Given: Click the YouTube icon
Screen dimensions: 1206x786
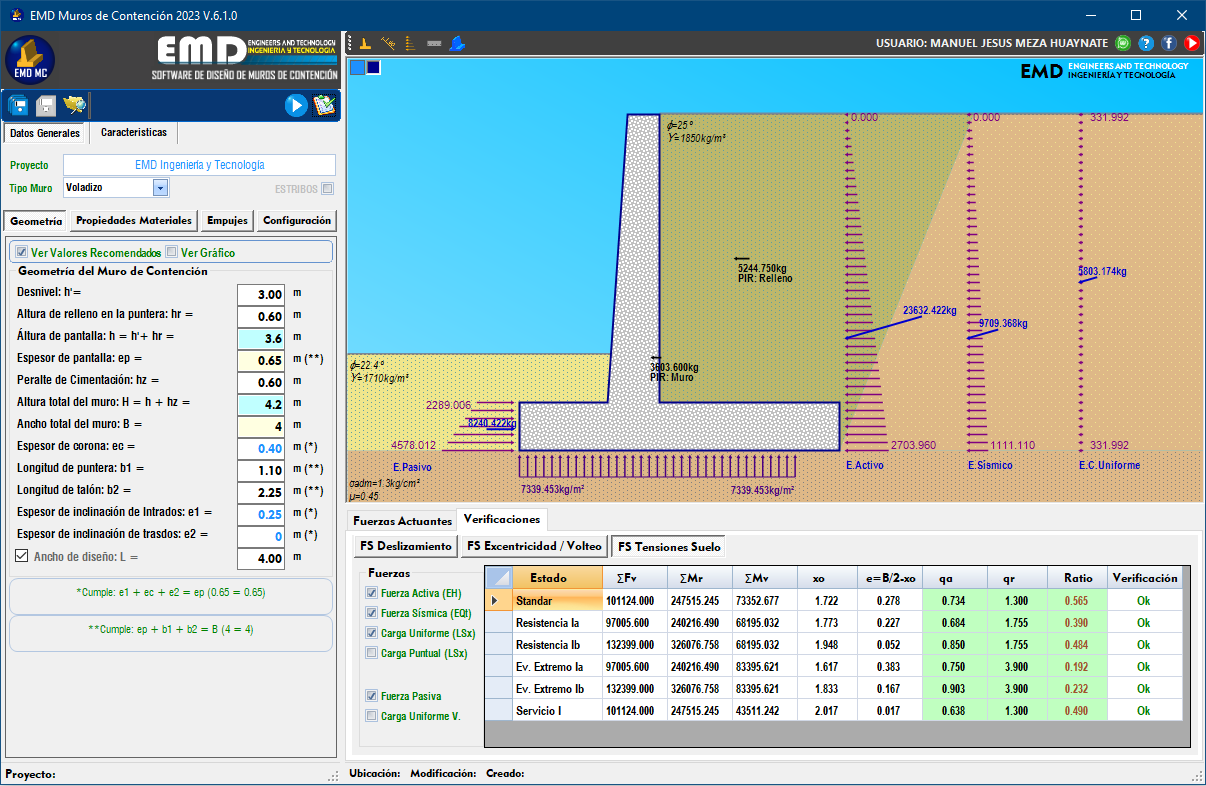Looking at the screenshot, I should 1191,43.
